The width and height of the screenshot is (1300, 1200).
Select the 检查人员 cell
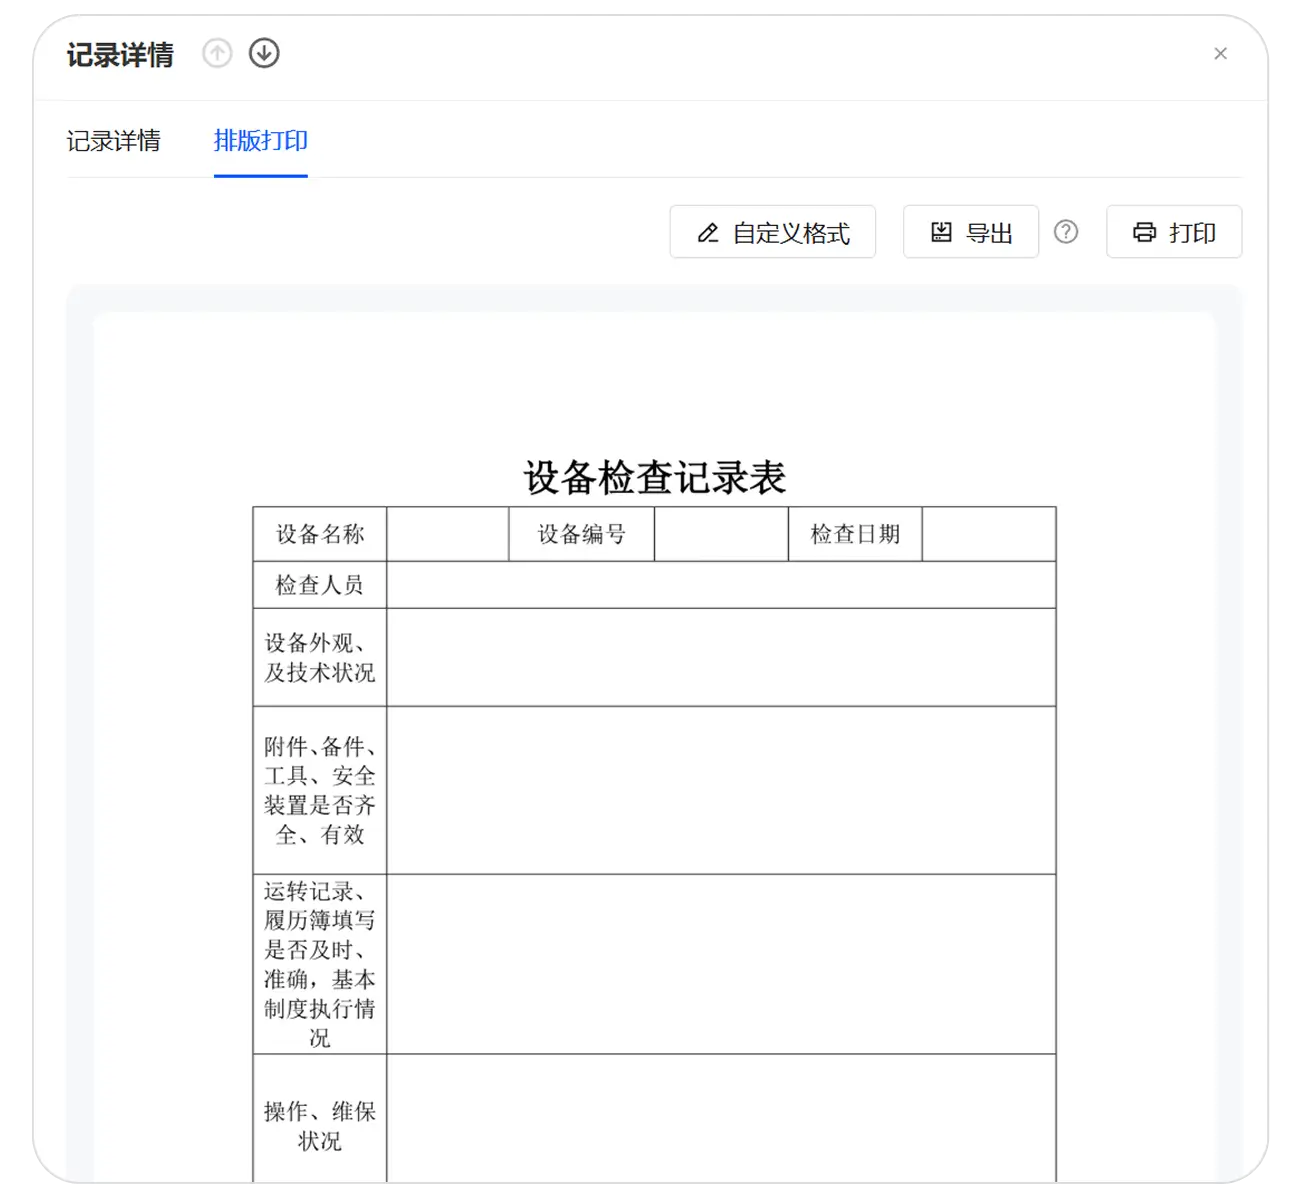click(320, 585)
